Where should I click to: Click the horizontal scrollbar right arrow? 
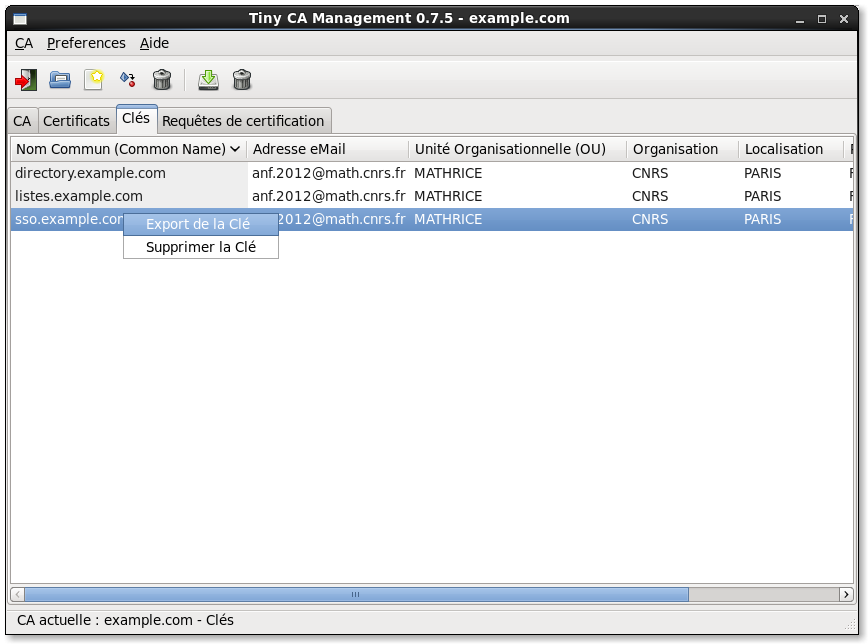pyautogui.click(x=847, y=594)
